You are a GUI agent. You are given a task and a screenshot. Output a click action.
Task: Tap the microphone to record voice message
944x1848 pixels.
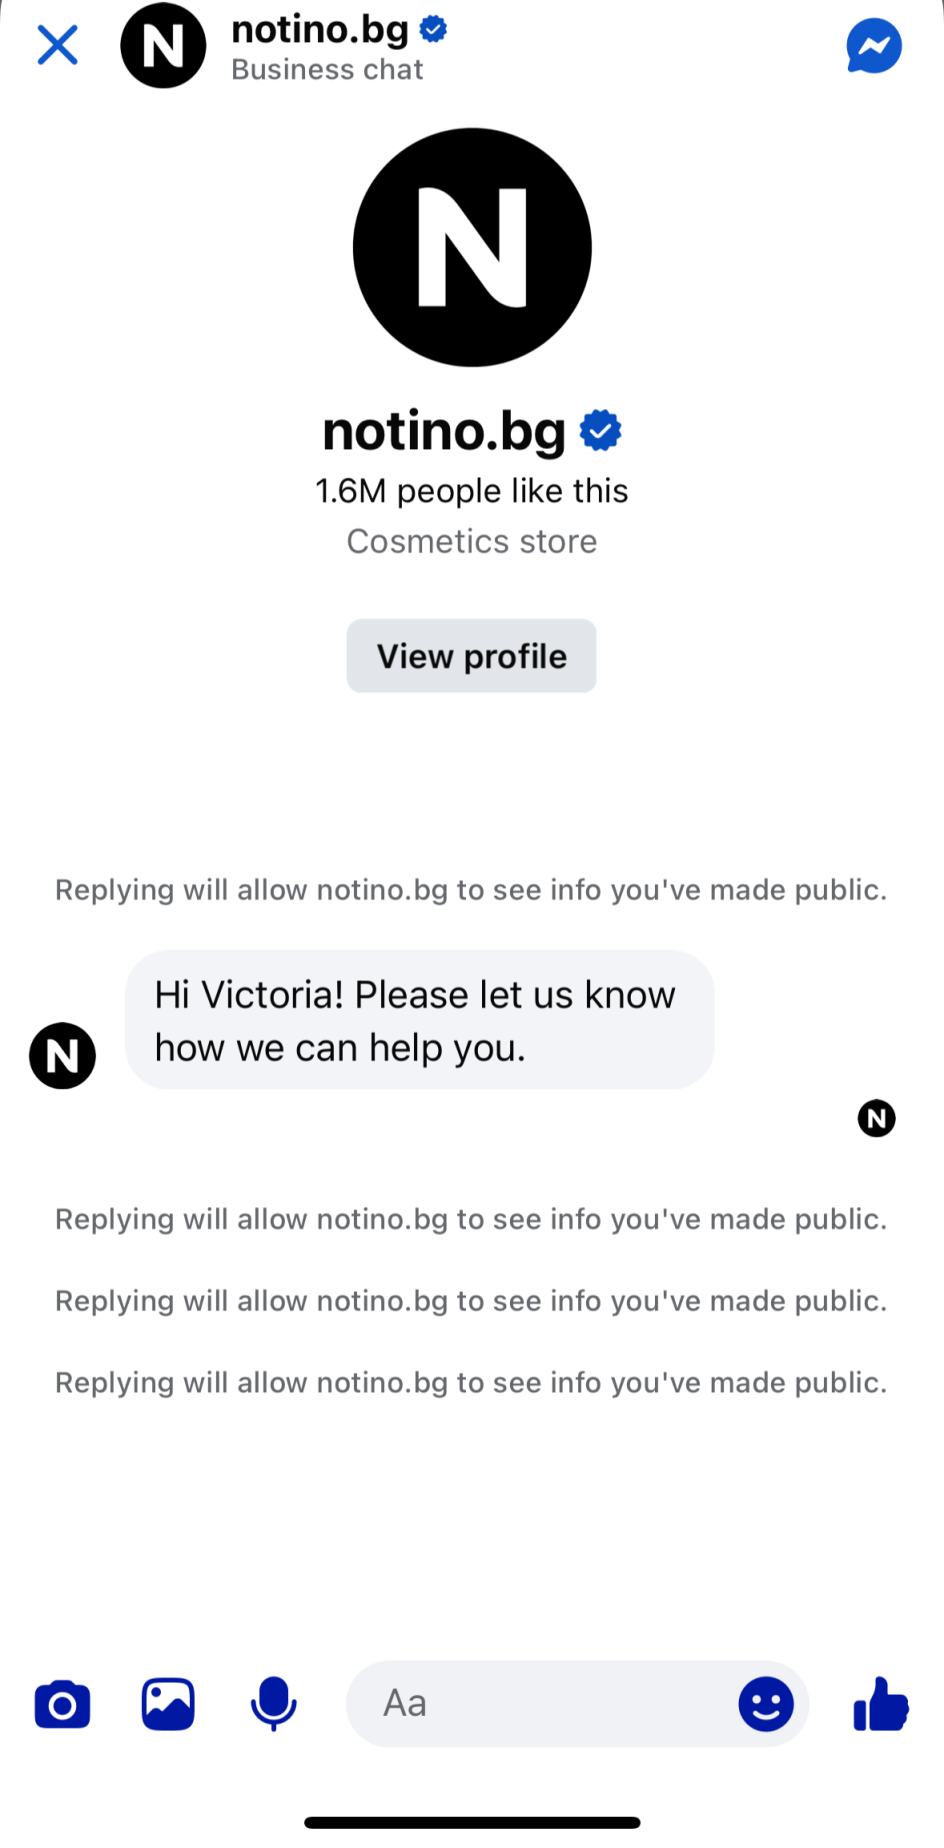point(273,1704)
